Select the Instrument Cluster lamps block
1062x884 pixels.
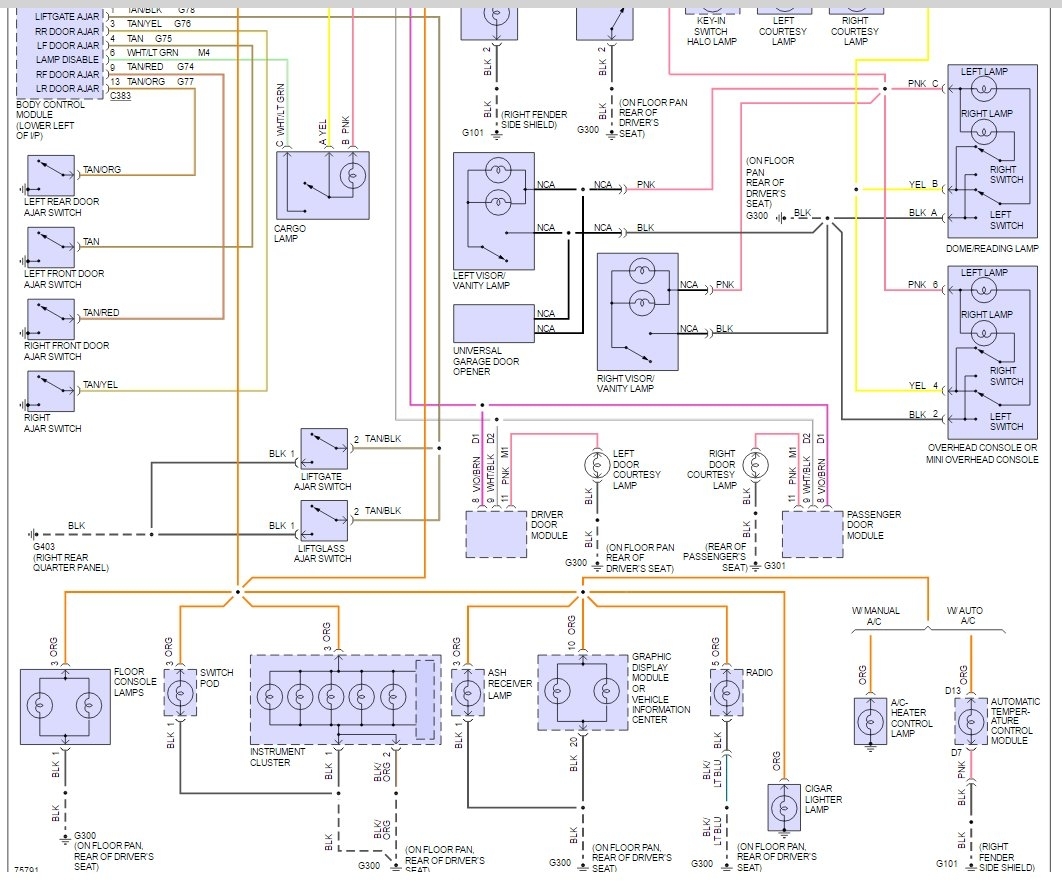[x=345, y=699]
